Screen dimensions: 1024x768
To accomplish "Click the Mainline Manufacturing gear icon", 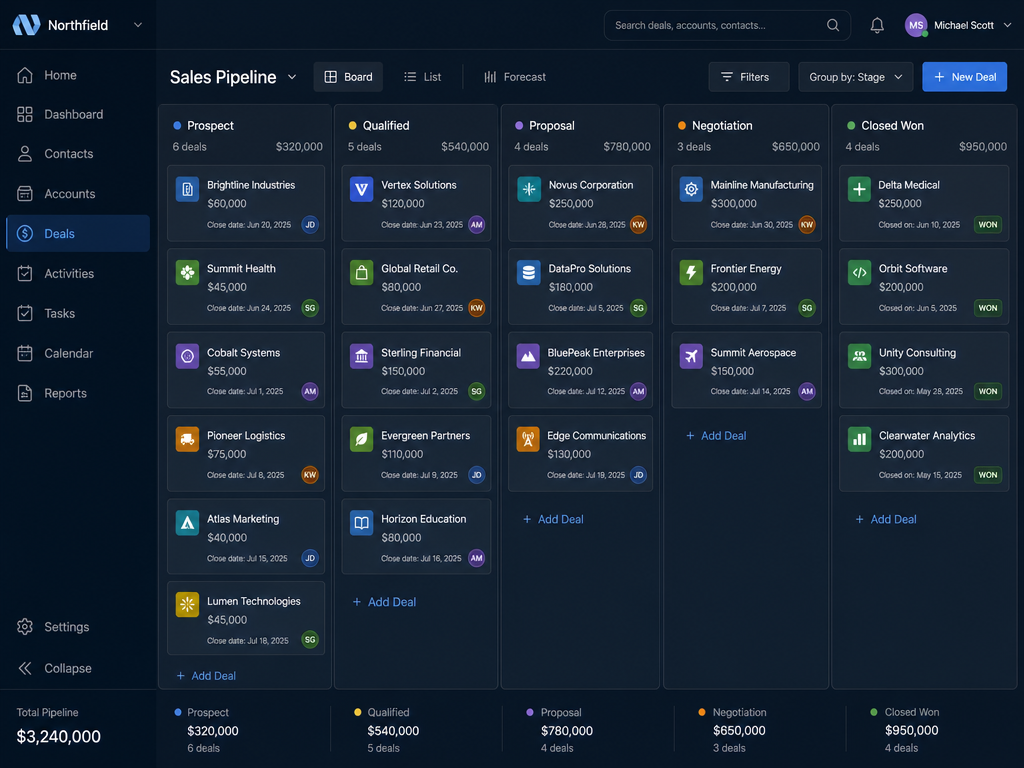I will [691, 189].
